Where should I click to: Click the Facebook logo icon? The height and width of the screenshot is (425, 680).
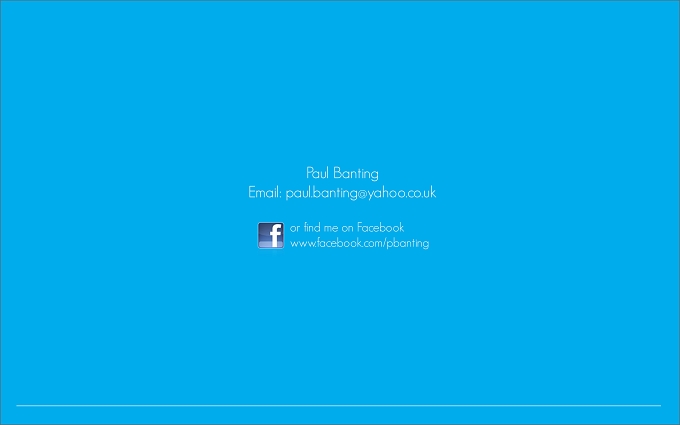271,235
